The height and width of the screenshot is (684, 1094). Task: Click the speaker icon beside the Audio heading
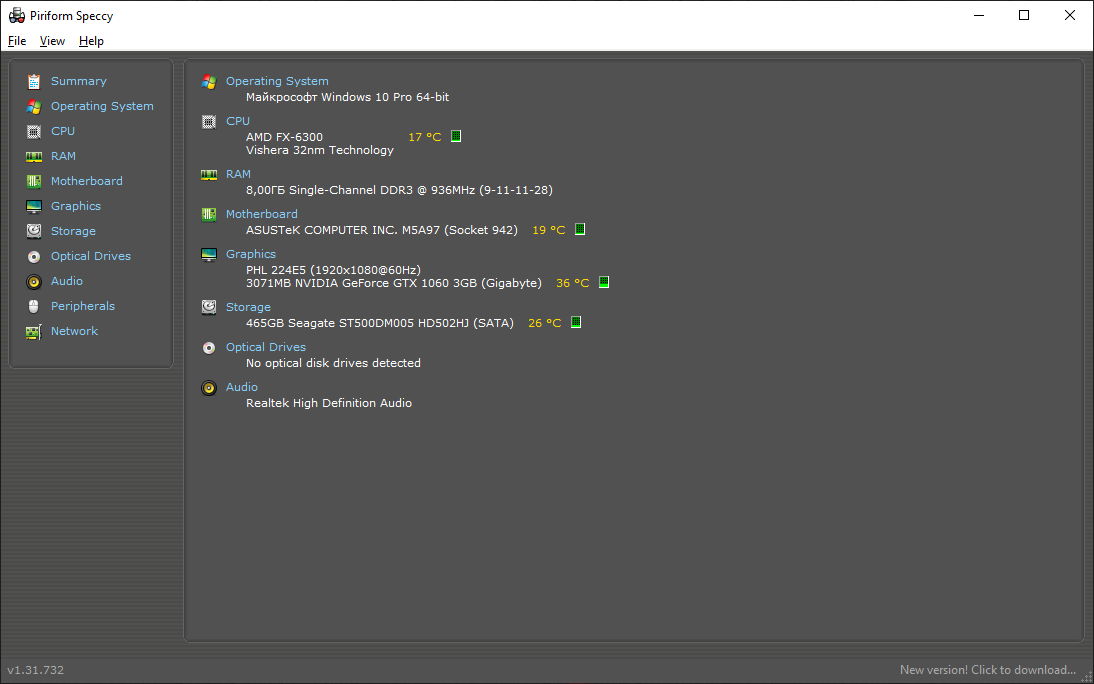pyautogui.click(x=209, y=387)
